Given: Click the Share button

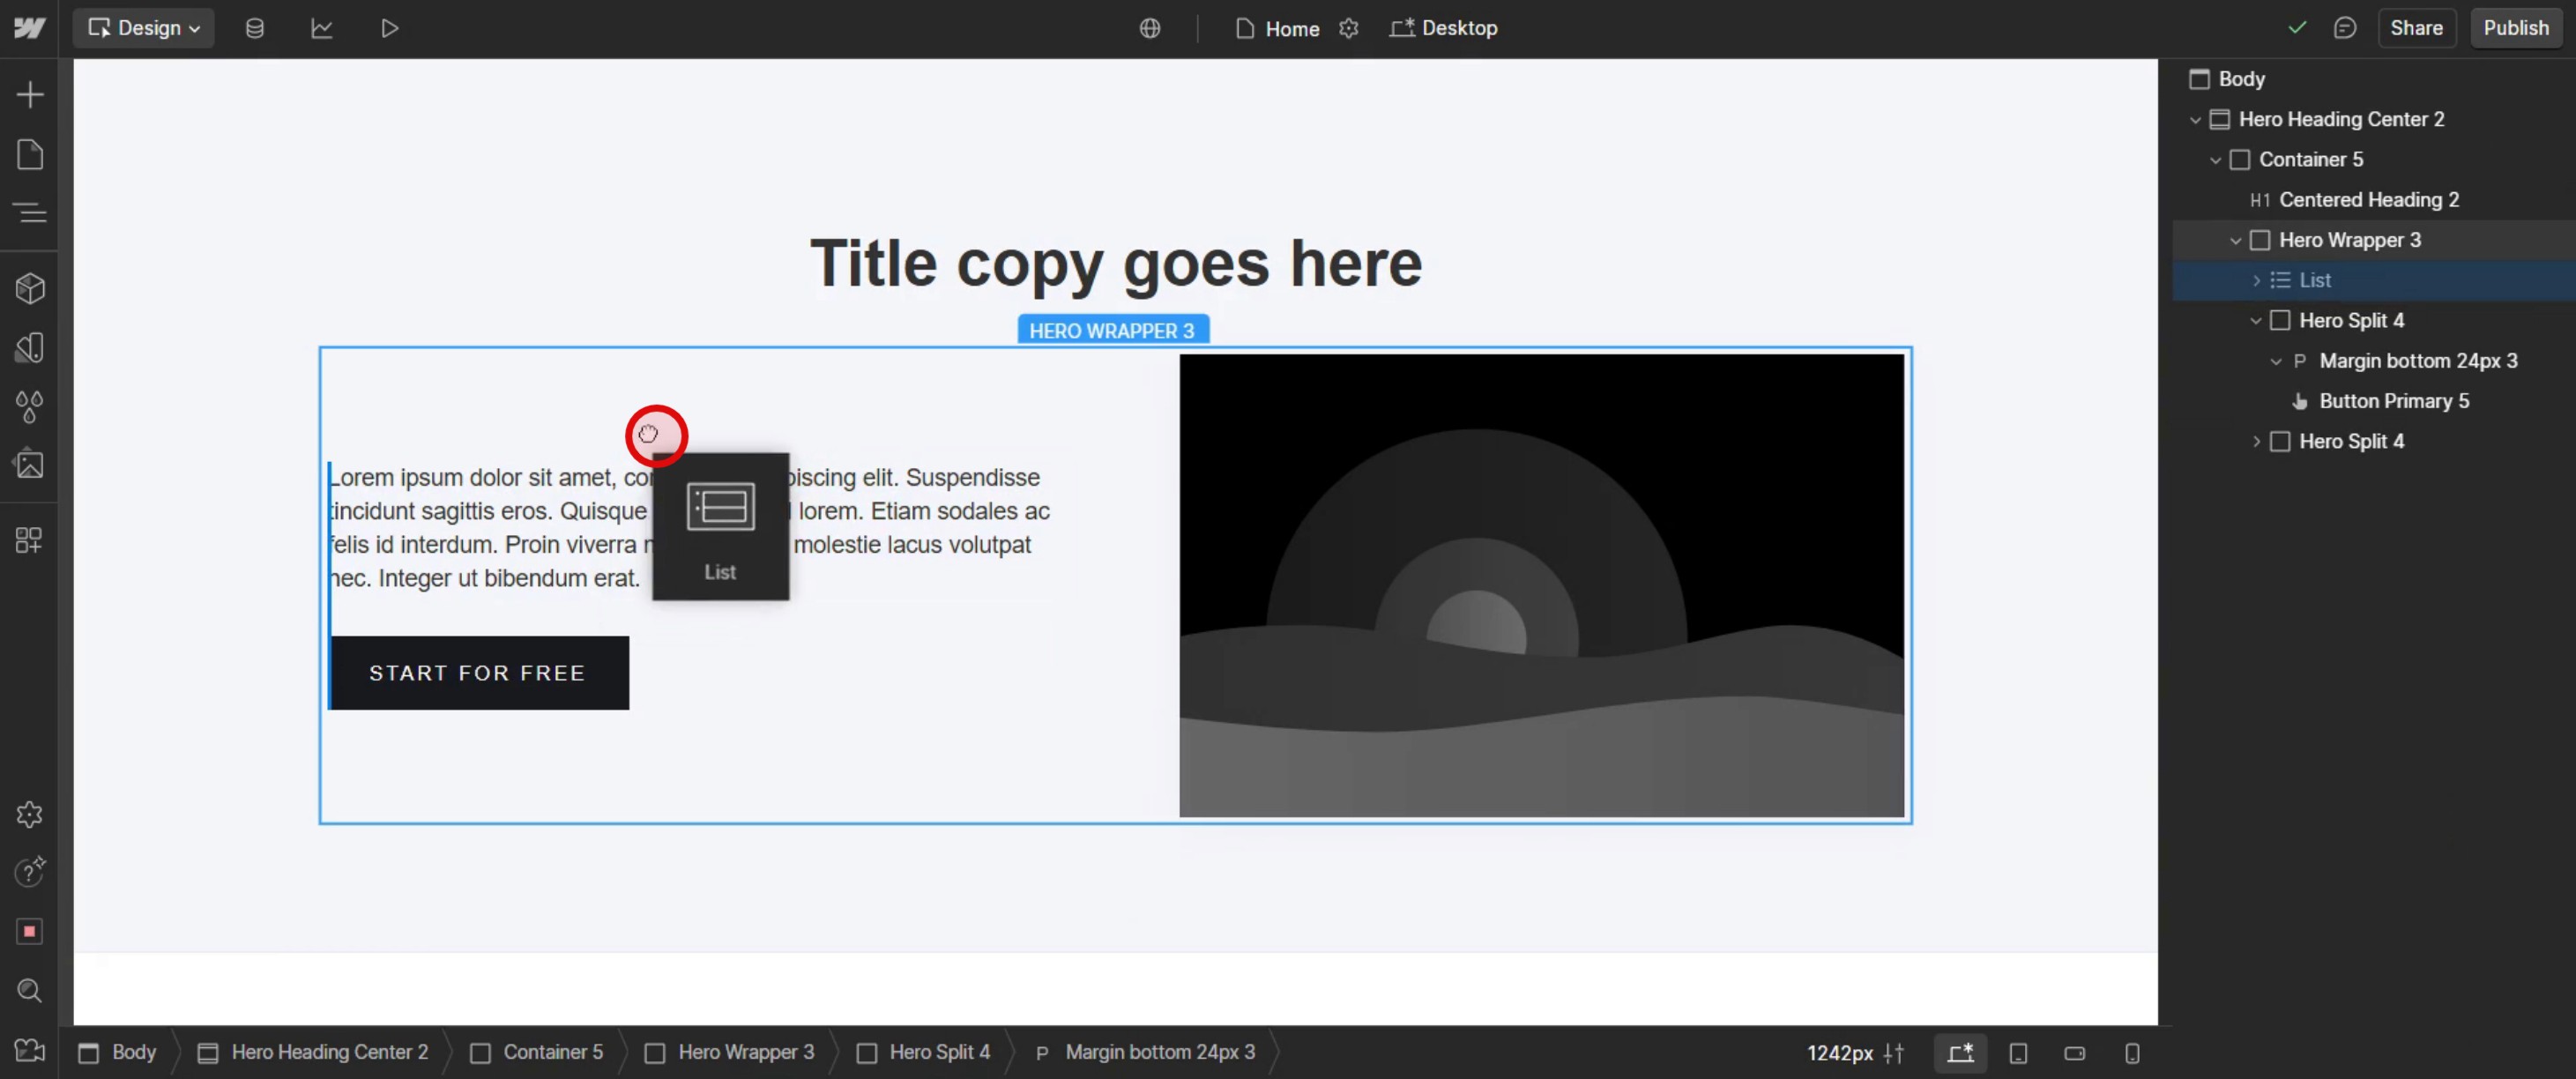Looking at the screenshot, I should (2415, 29).
